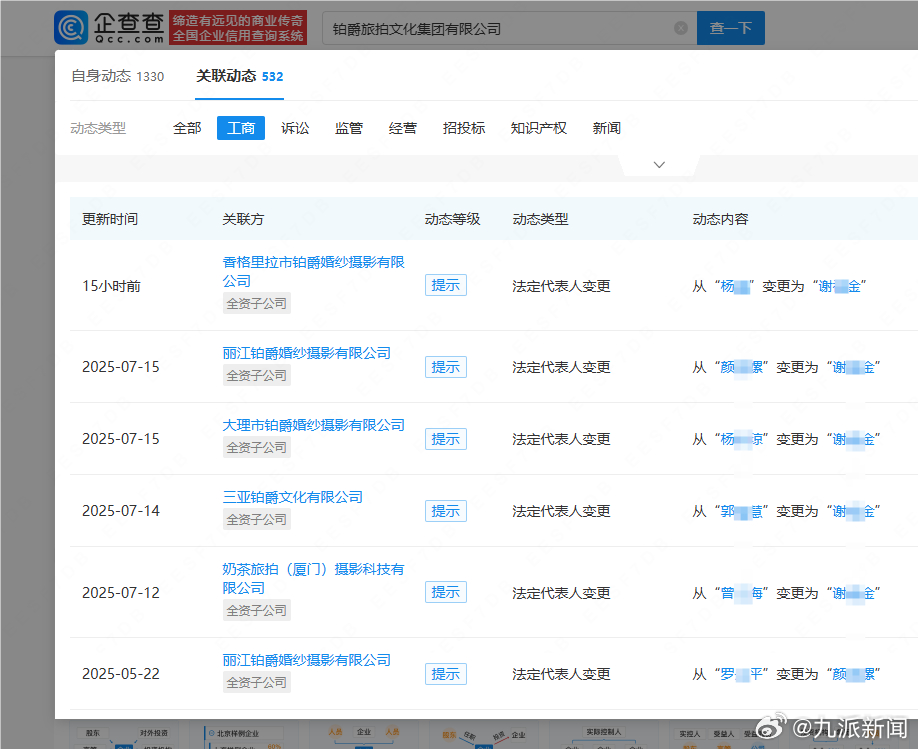
Task: Select the 工商 dynamic type filter
Action: click(x=241, y=128)
